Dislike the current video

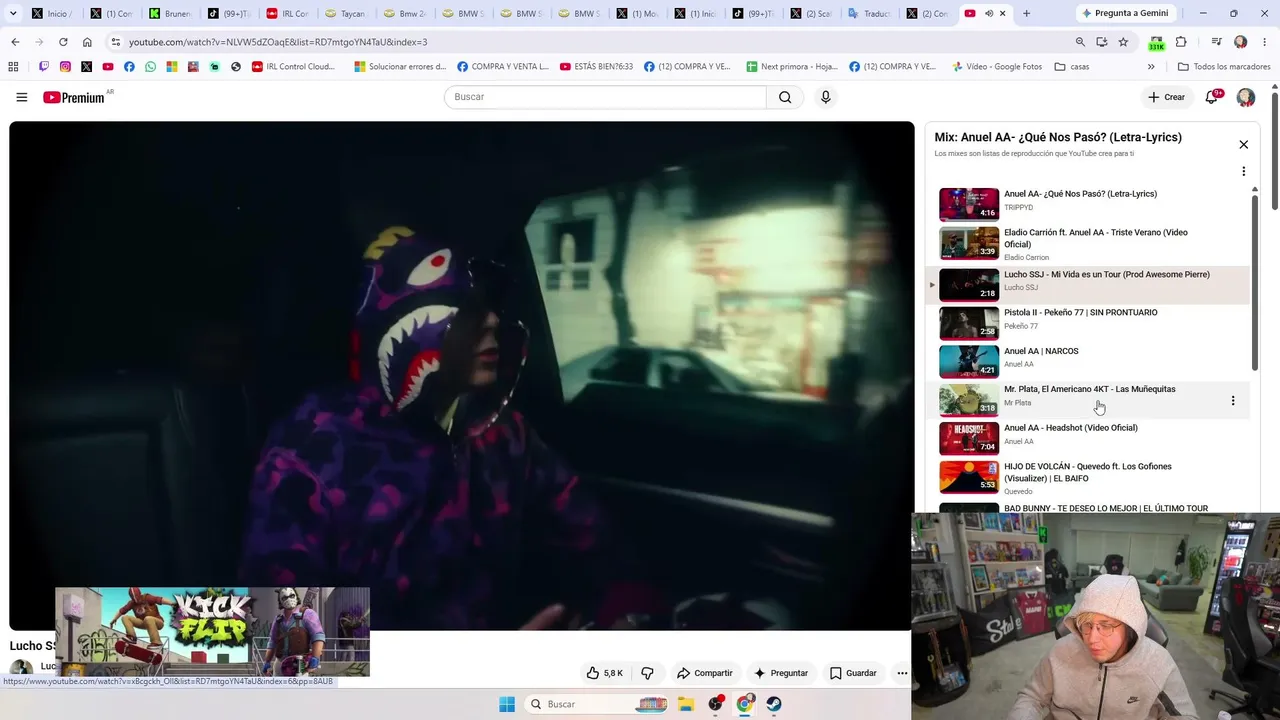(x=647, y=673)
